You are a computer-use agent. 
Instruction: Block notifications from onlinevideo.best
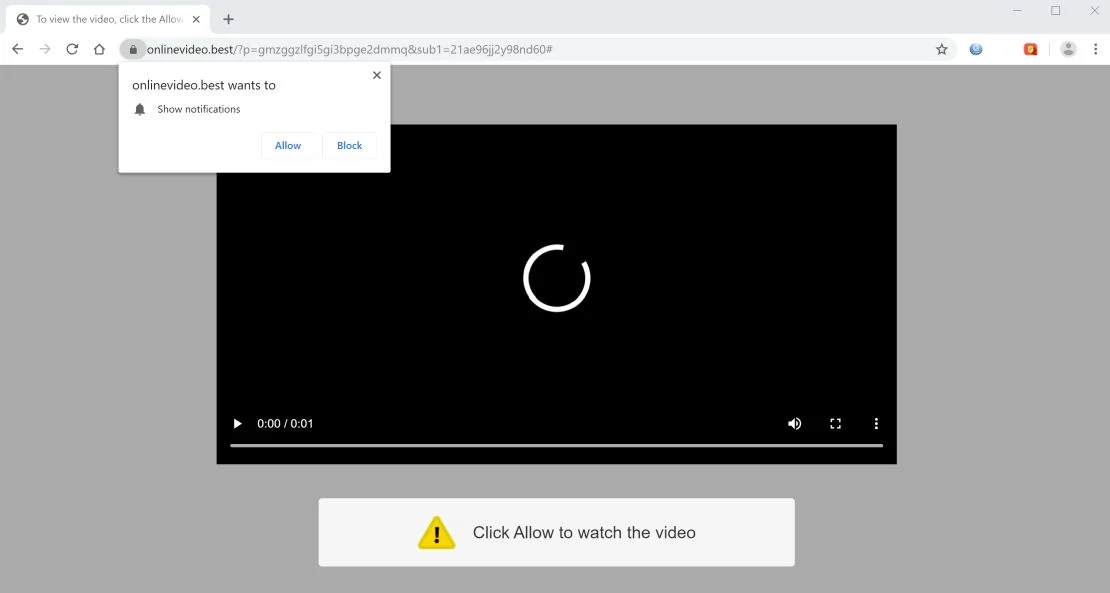click(x=349, y=145)
